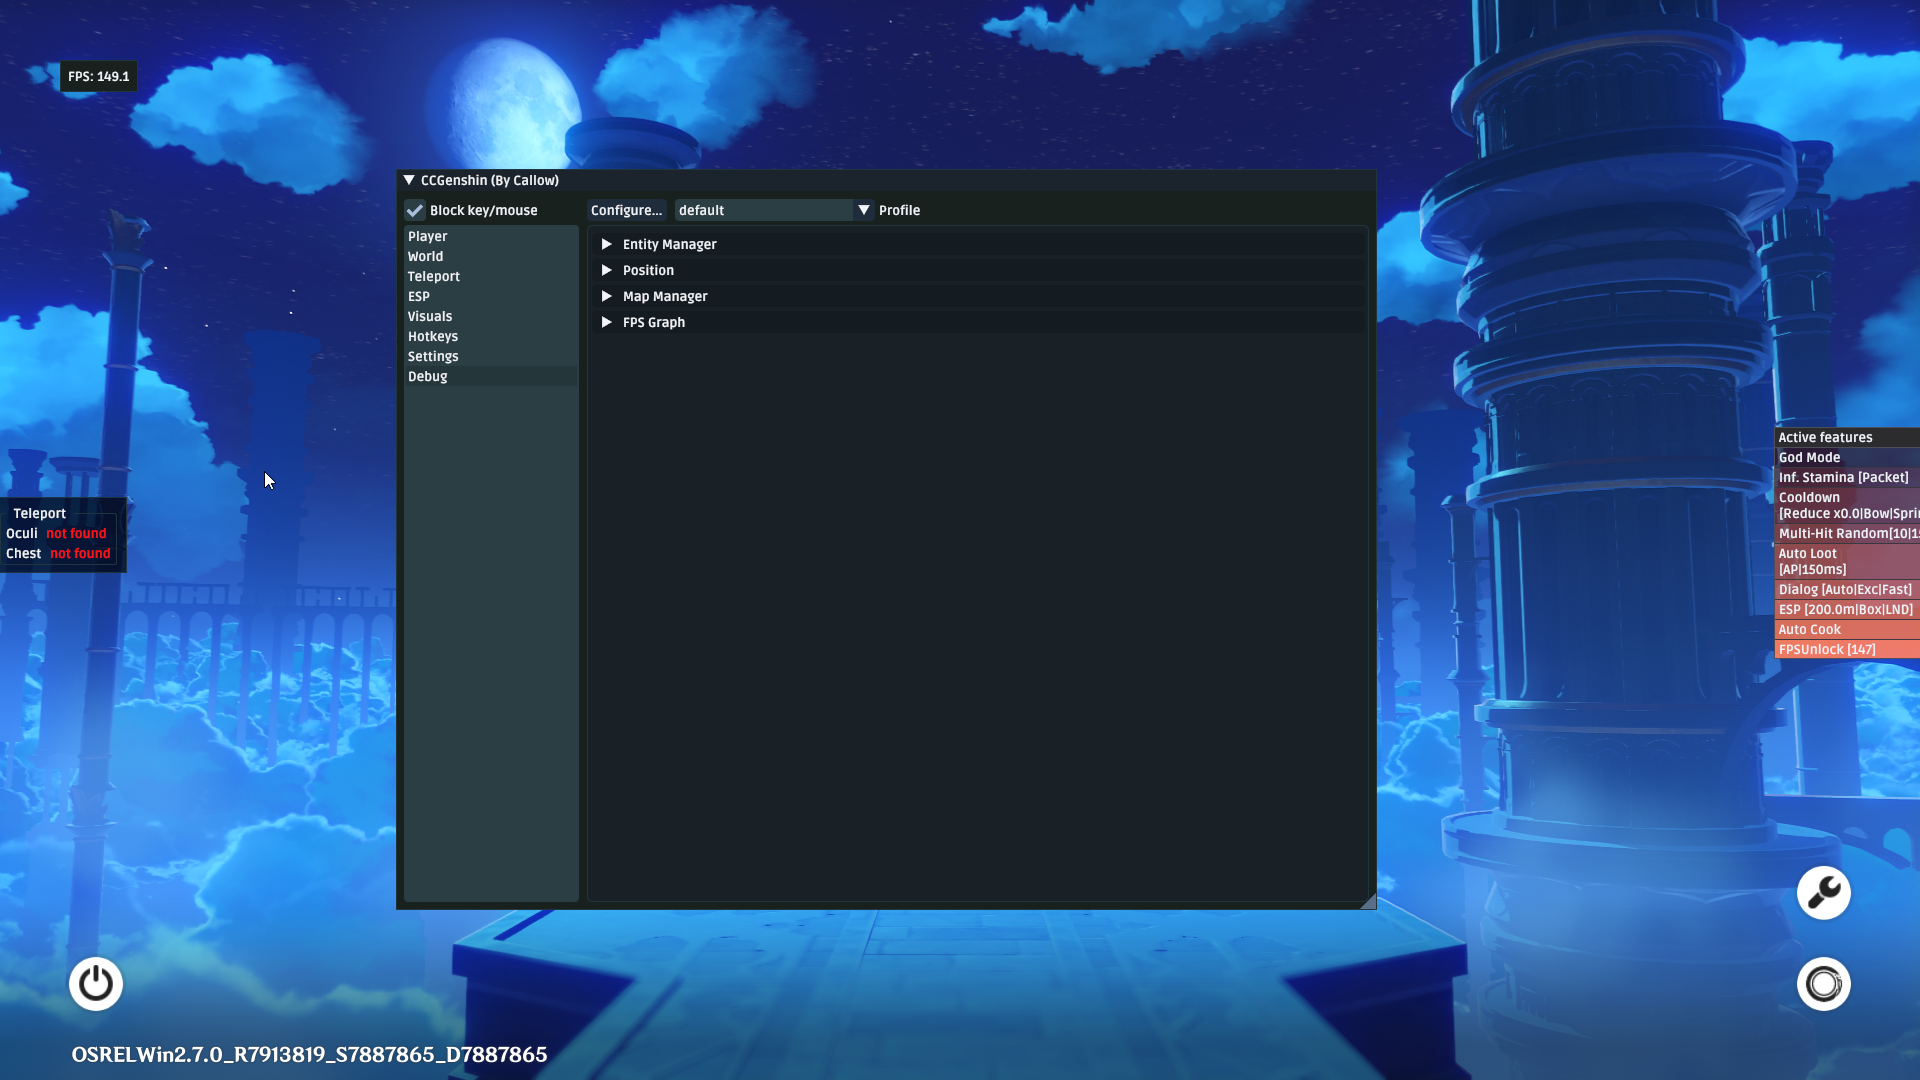Click the FPSUnlock [147] entry
Viewport: 1920px width, 1080px height.
click(x=1847, y=649)
